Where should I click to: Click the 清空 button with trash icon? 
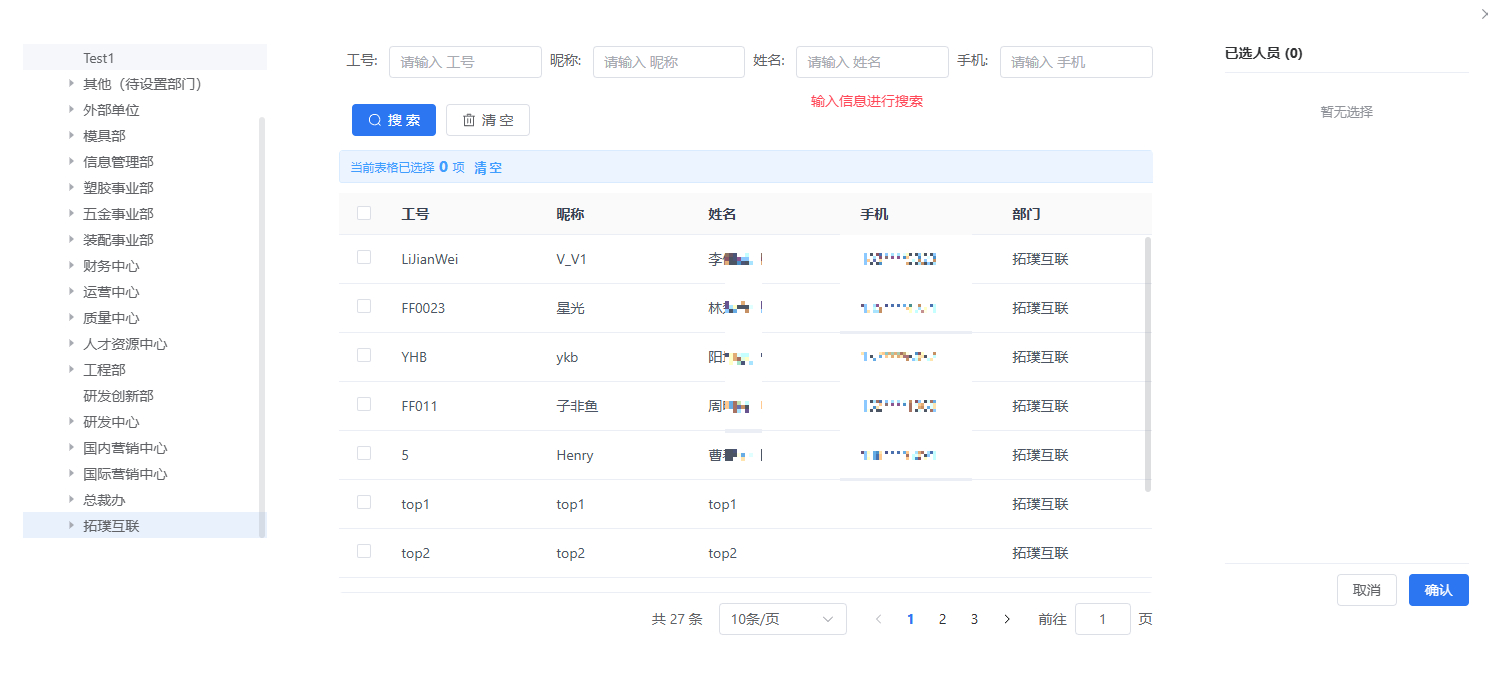point(488,120)
